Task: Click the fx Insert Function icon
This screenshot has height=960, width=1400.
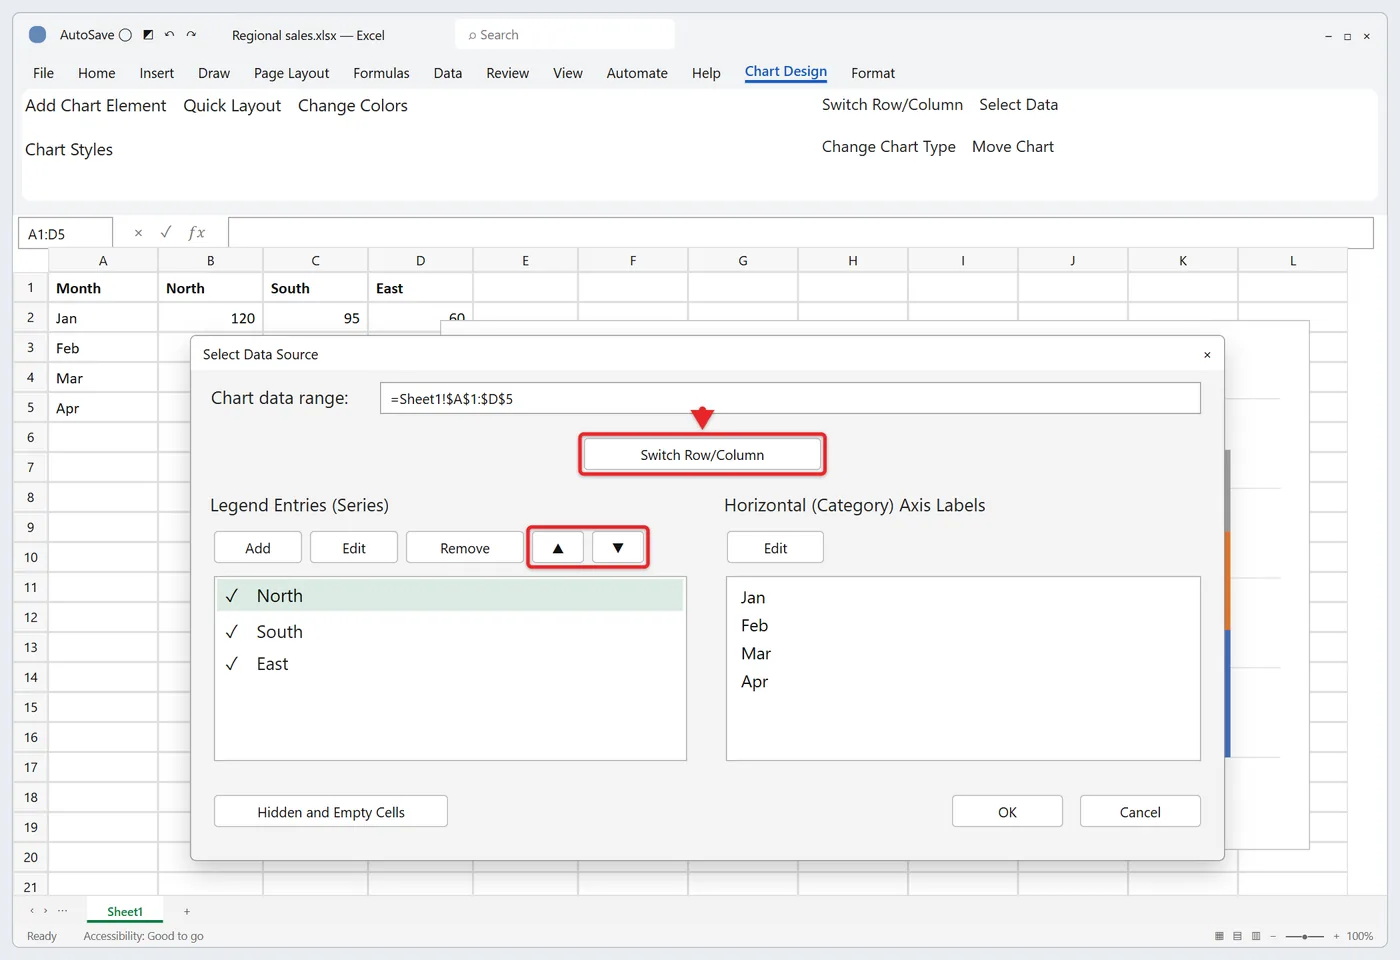Action: click(197, 233)
